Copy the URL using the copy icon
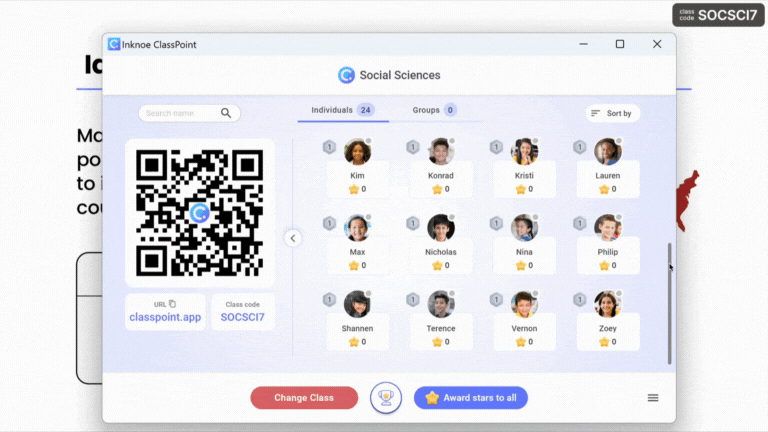 tap(172, 304)
